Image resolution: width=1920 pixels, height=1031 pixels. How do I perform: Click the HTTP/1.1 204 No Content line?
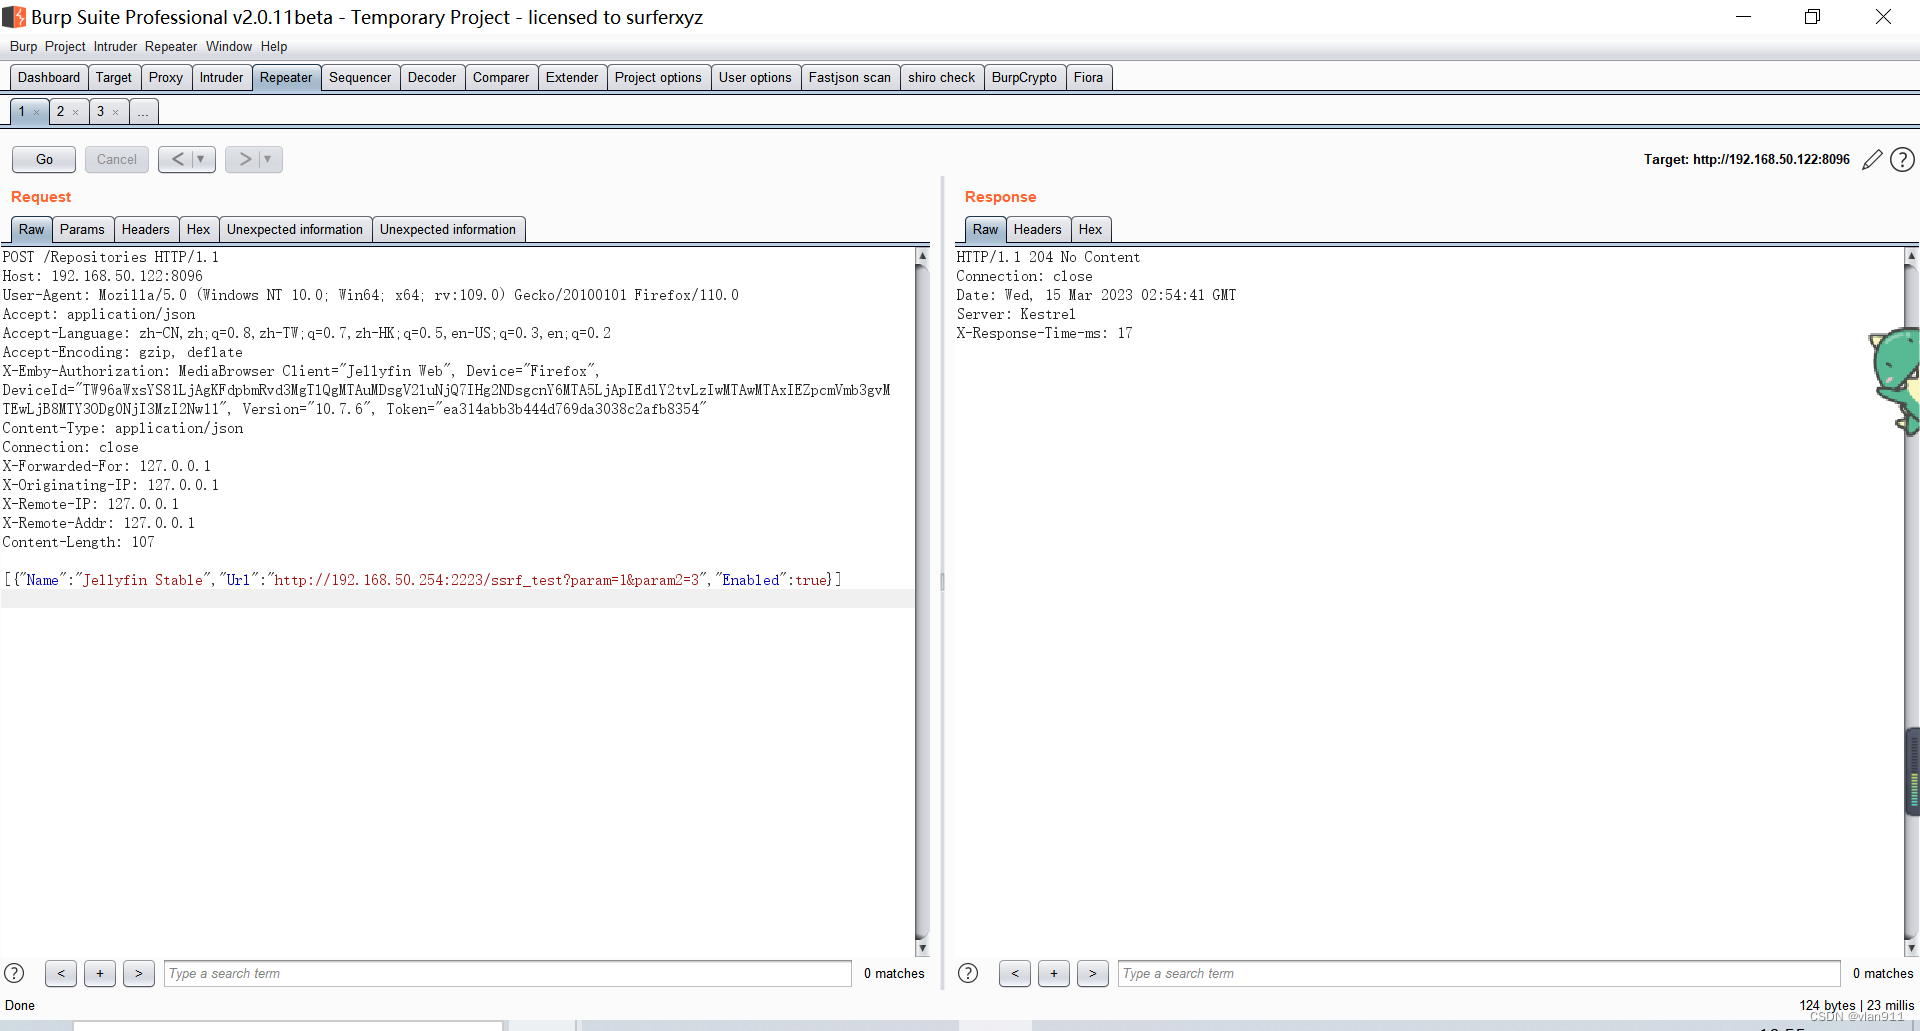coord(1048,257)
